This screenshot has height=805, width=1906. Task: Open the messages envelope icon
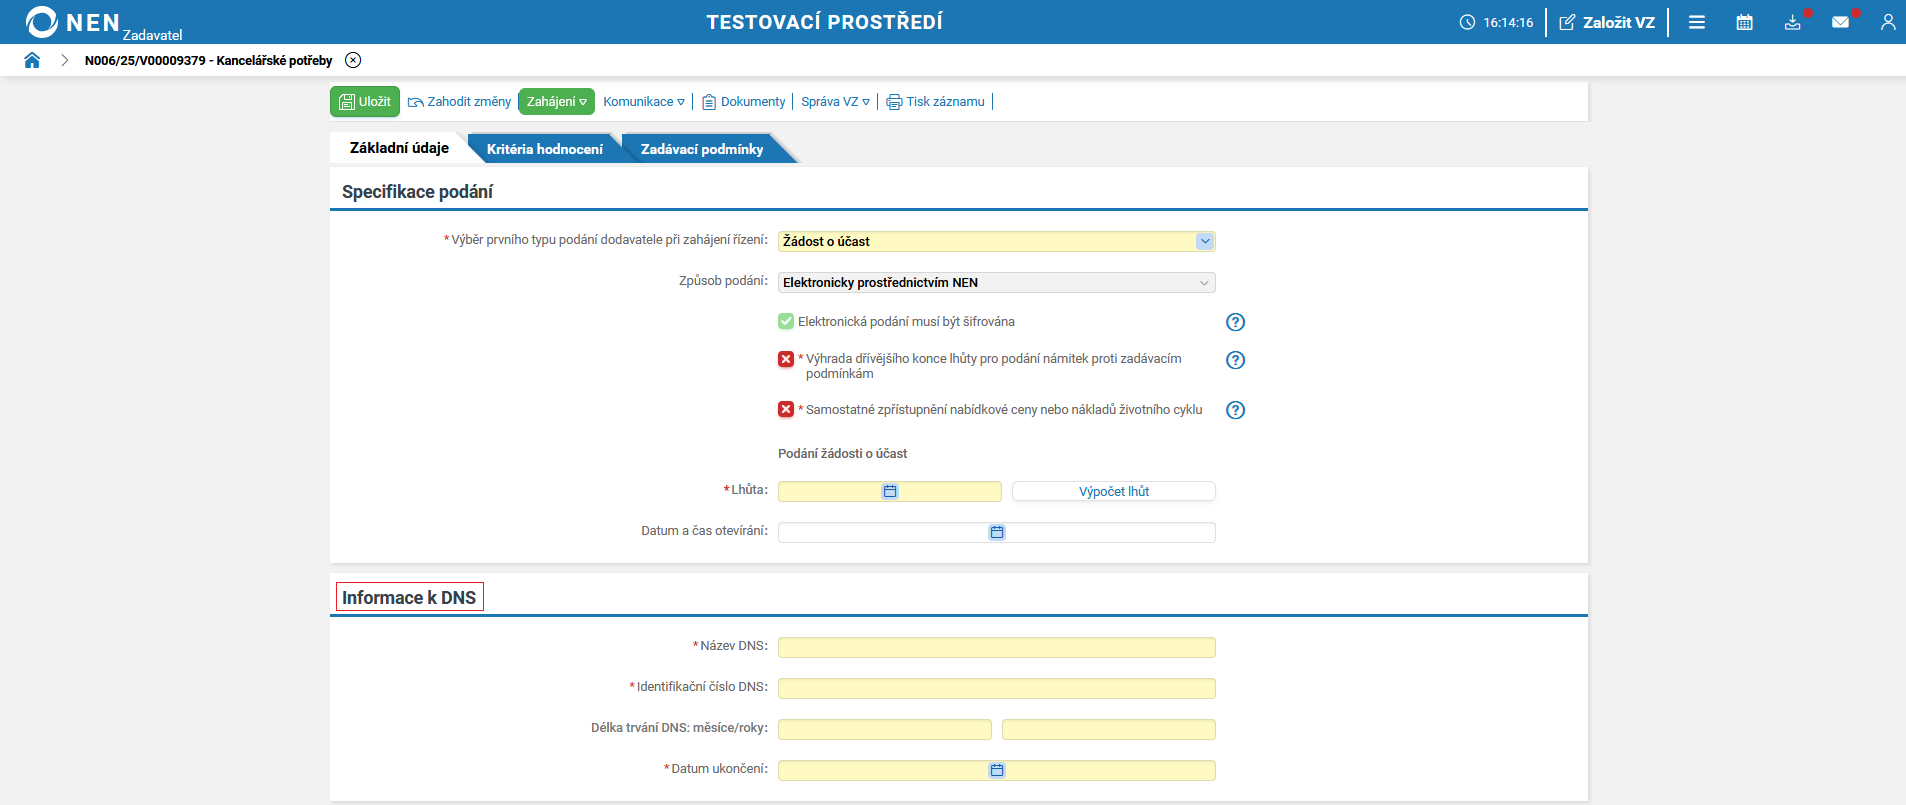pyautogui.click(x=1840, y=22)
